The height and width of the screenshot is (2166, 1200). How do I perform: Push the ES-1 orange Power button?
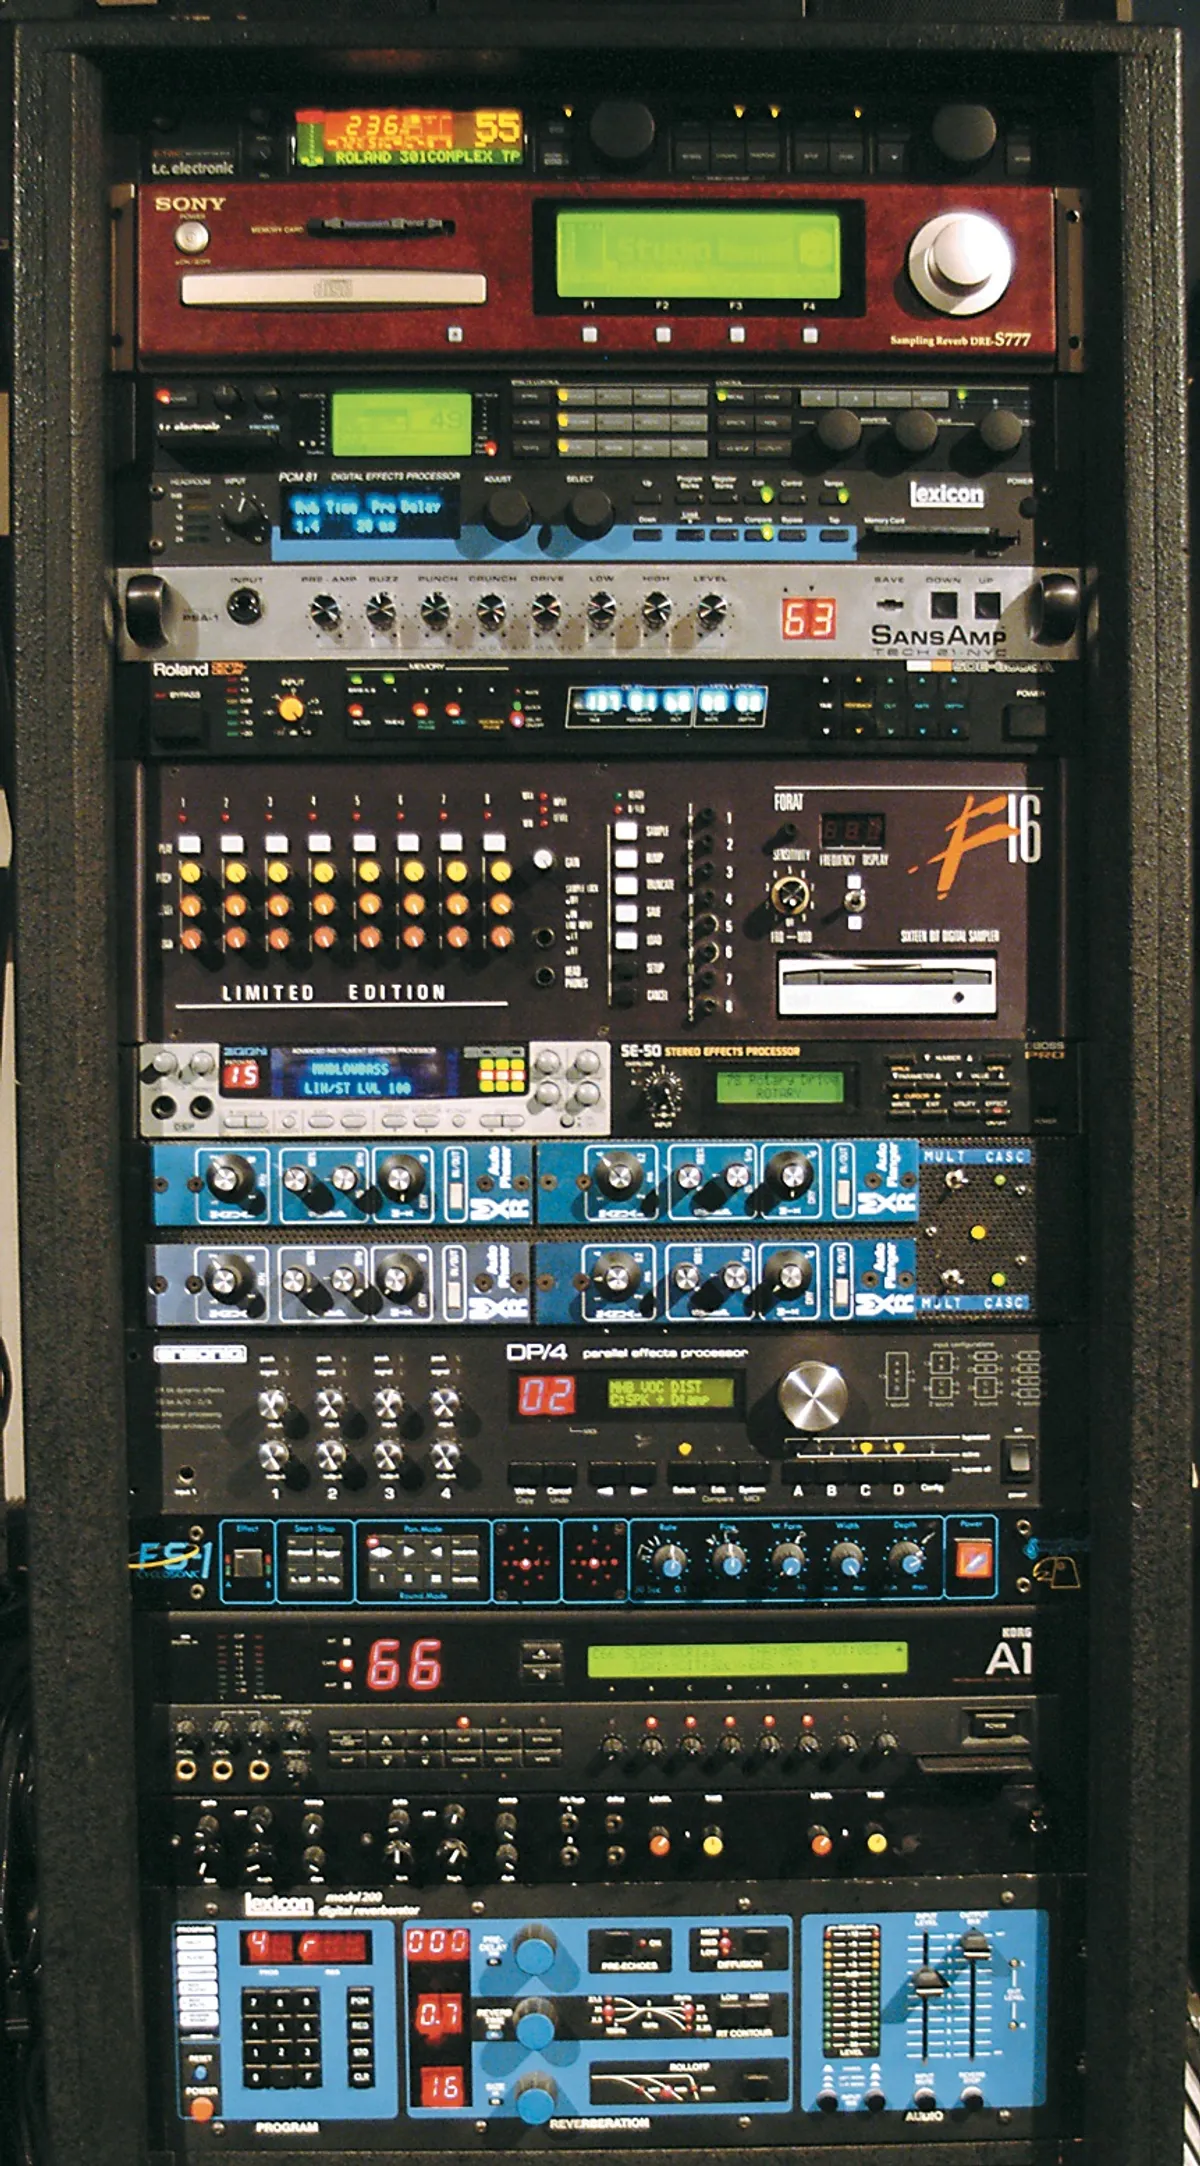[973, 1557]
